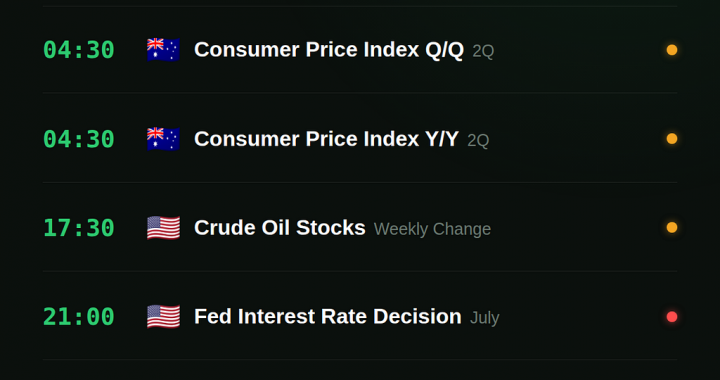Click orange impact dot for CPI Q/Q
This screenshot has width=720, height=380.
672,50
